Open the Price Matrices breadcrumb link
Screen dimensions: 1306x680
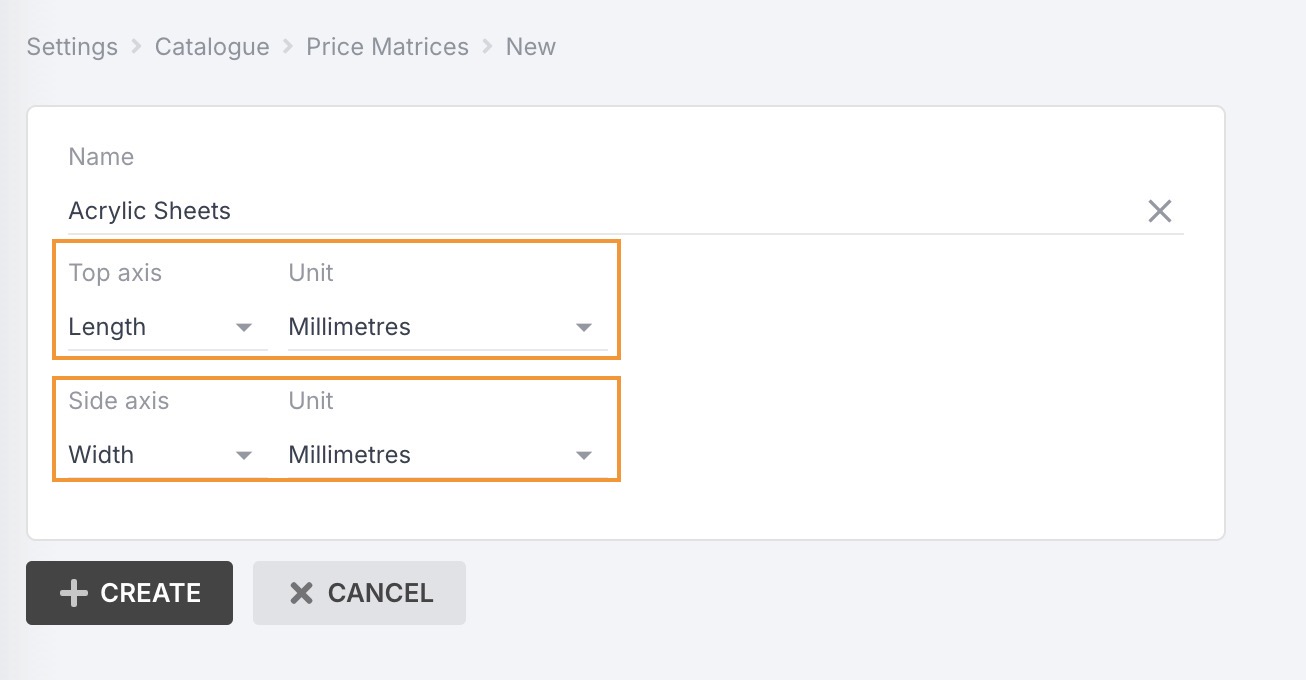click(387, 47)
